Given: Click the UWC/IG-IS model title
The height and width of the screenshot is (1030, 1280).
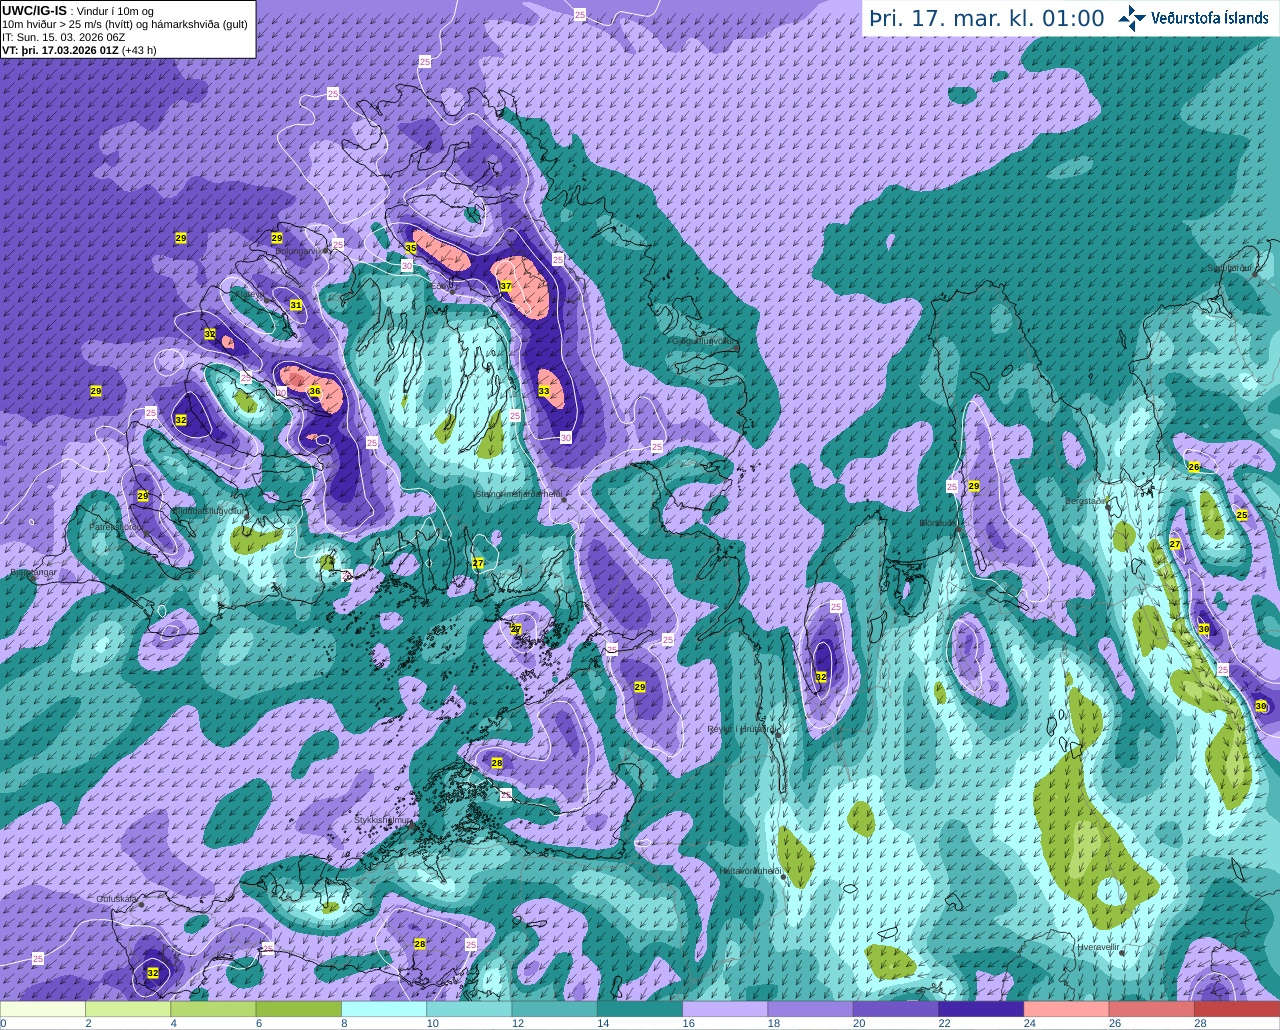Looking at the screenshot, I should click(x=34, y=10).
